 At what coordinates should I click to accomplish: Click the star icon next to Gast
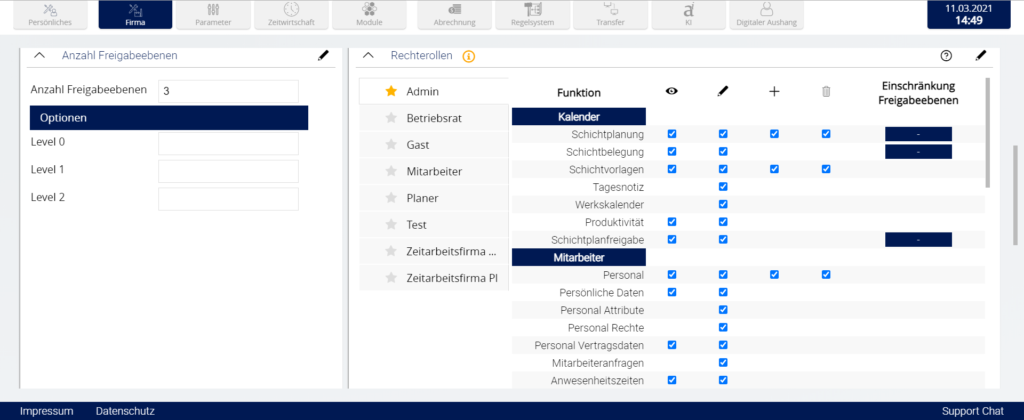[x=391, y=145]
